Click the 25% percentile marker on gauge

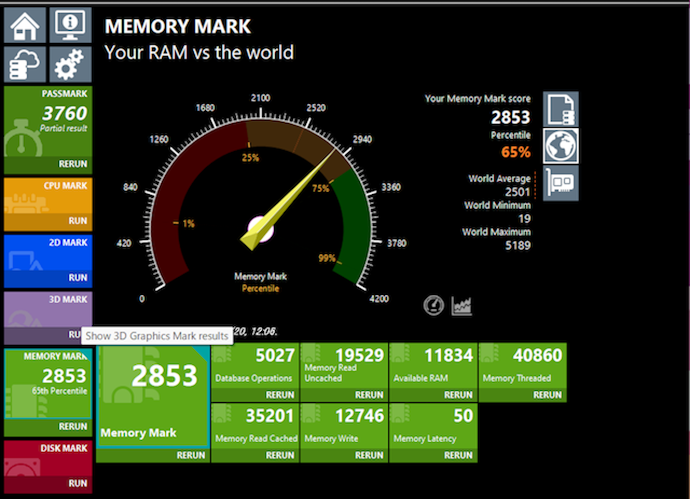click(x=250, y=158)
